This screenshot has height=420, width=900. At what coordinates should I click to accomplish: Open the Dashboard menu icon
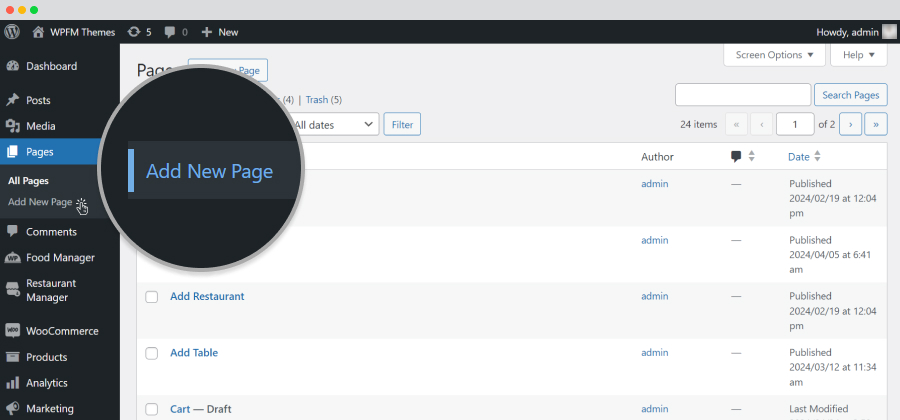click(x=13, y=67)
